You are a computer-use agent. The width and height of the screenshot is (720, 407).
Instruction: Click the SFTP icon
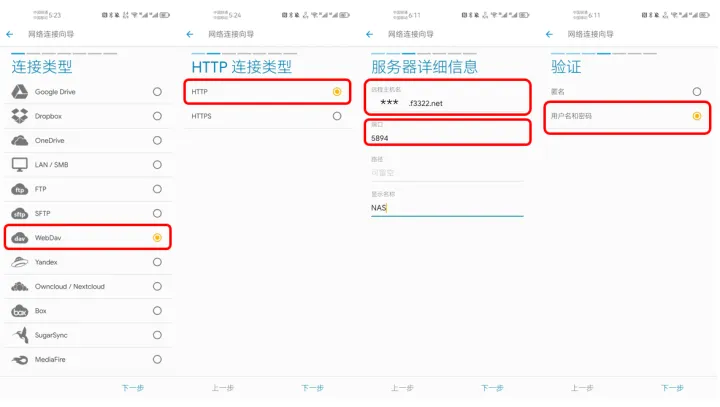point(19,213)
